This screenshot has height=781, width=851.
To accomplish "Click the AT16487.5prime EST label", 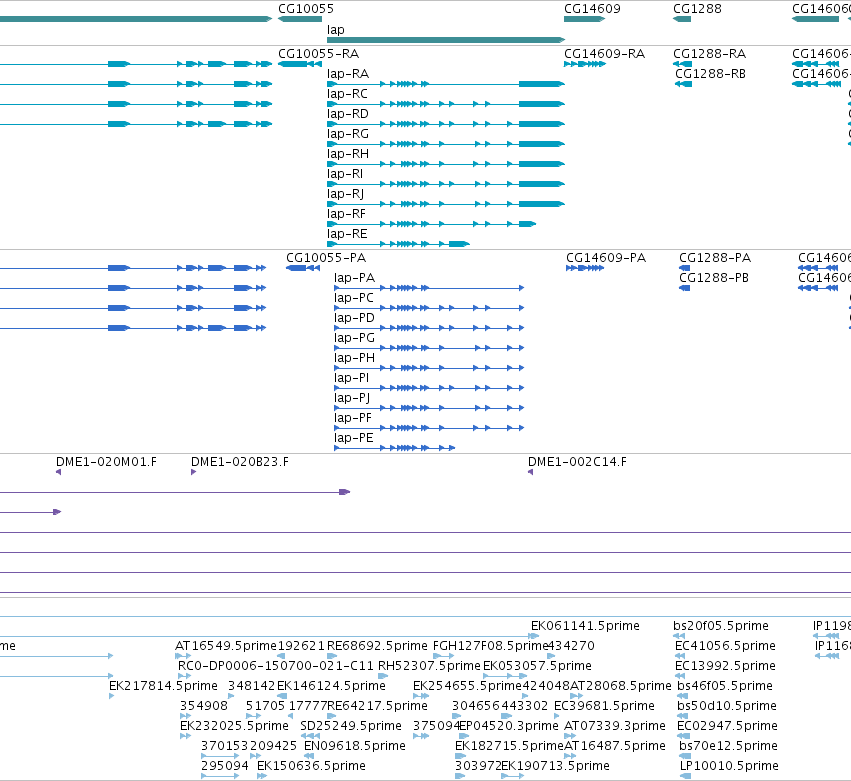I will coord(614,746).
